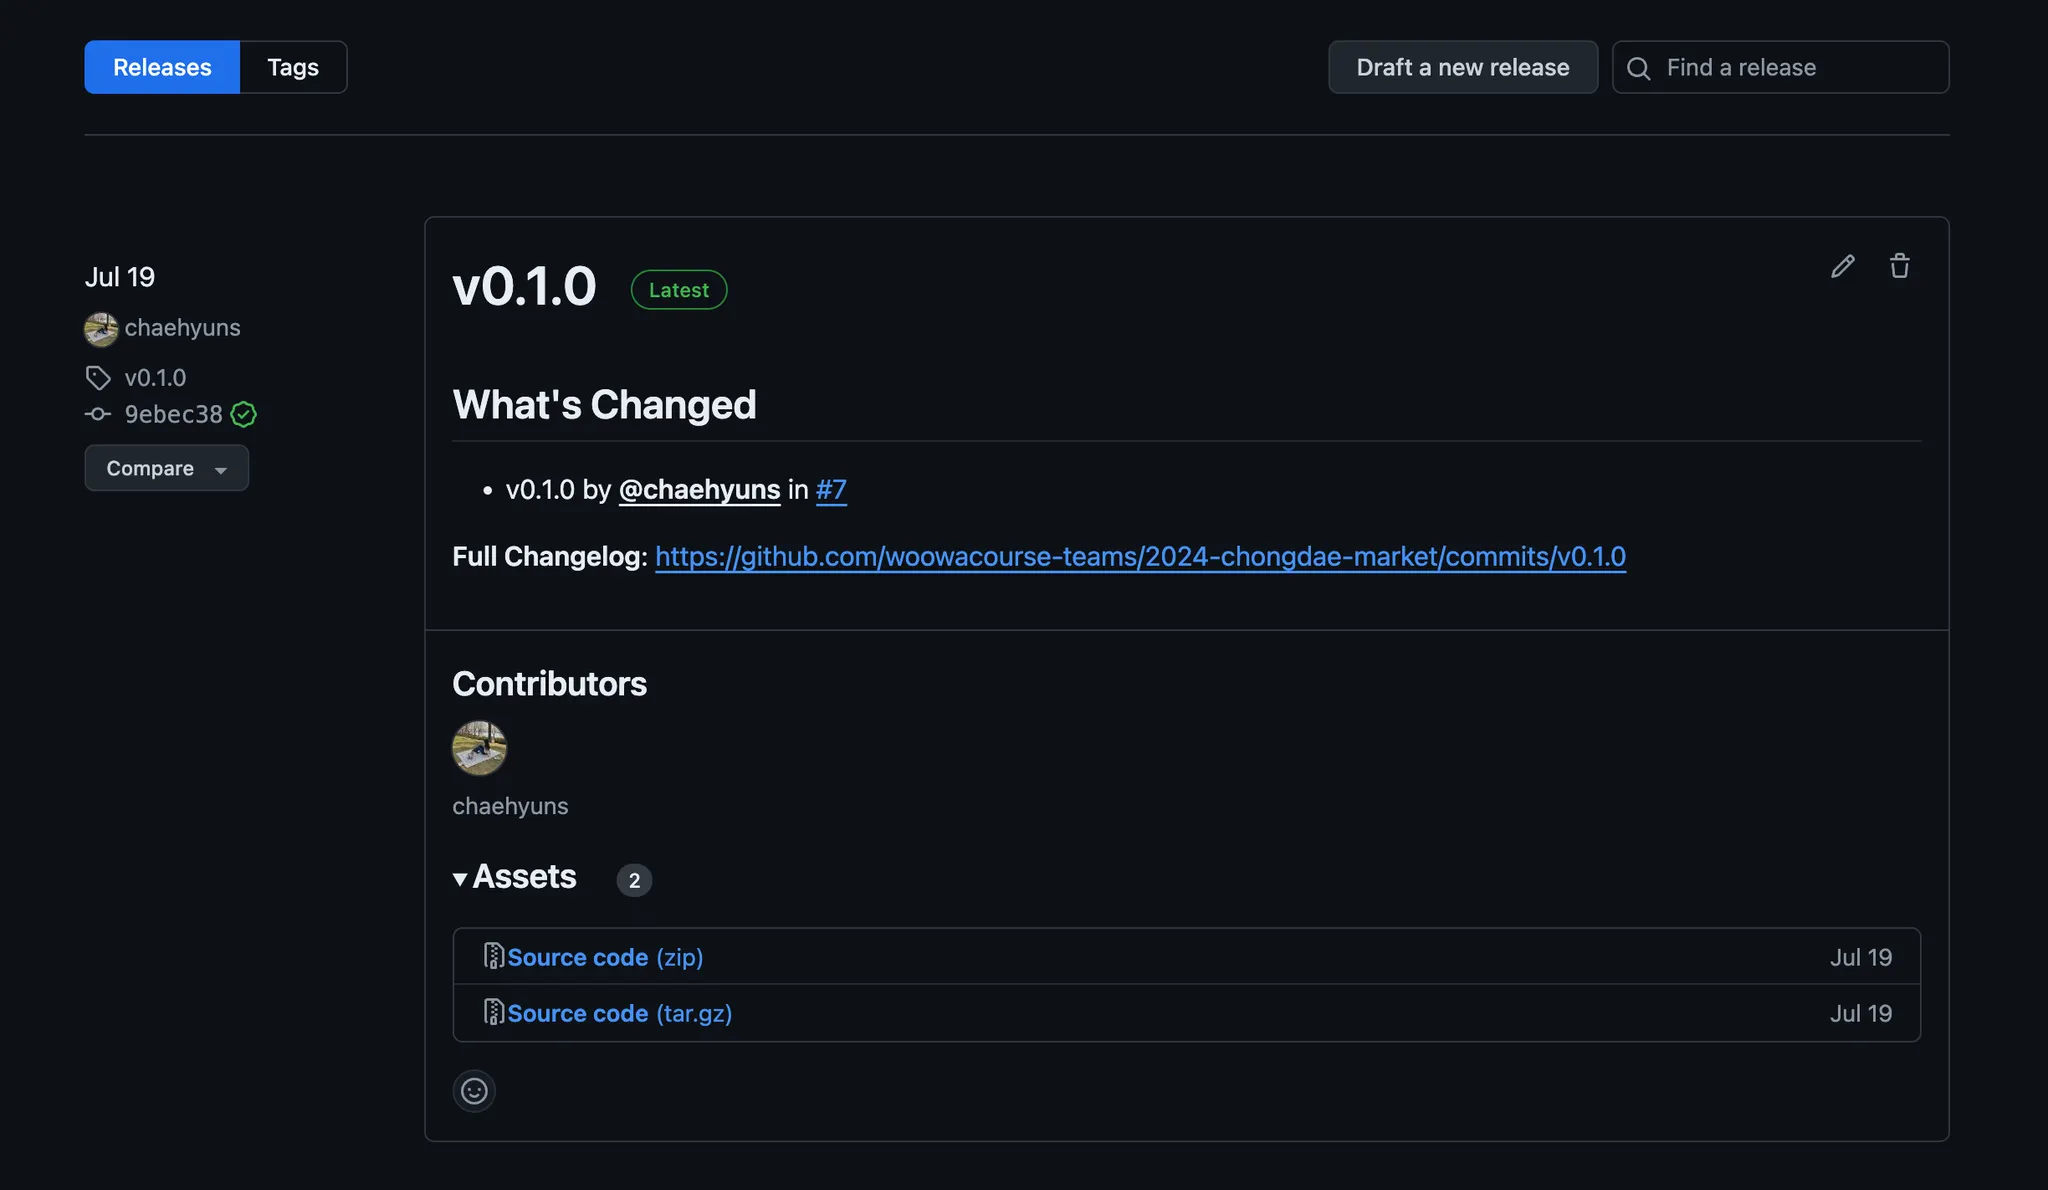
Task: Click the trash delete release icon
Action: tap(1899, 266)
